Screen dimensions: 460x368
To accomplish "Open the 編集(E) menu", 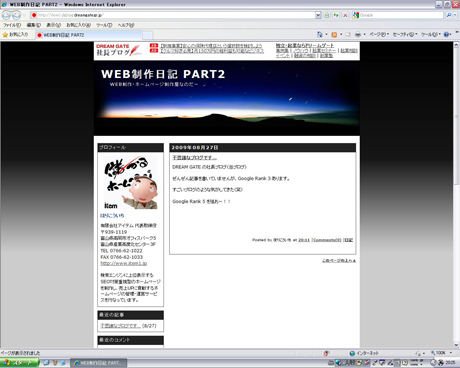I will click(x=34, y=25).
